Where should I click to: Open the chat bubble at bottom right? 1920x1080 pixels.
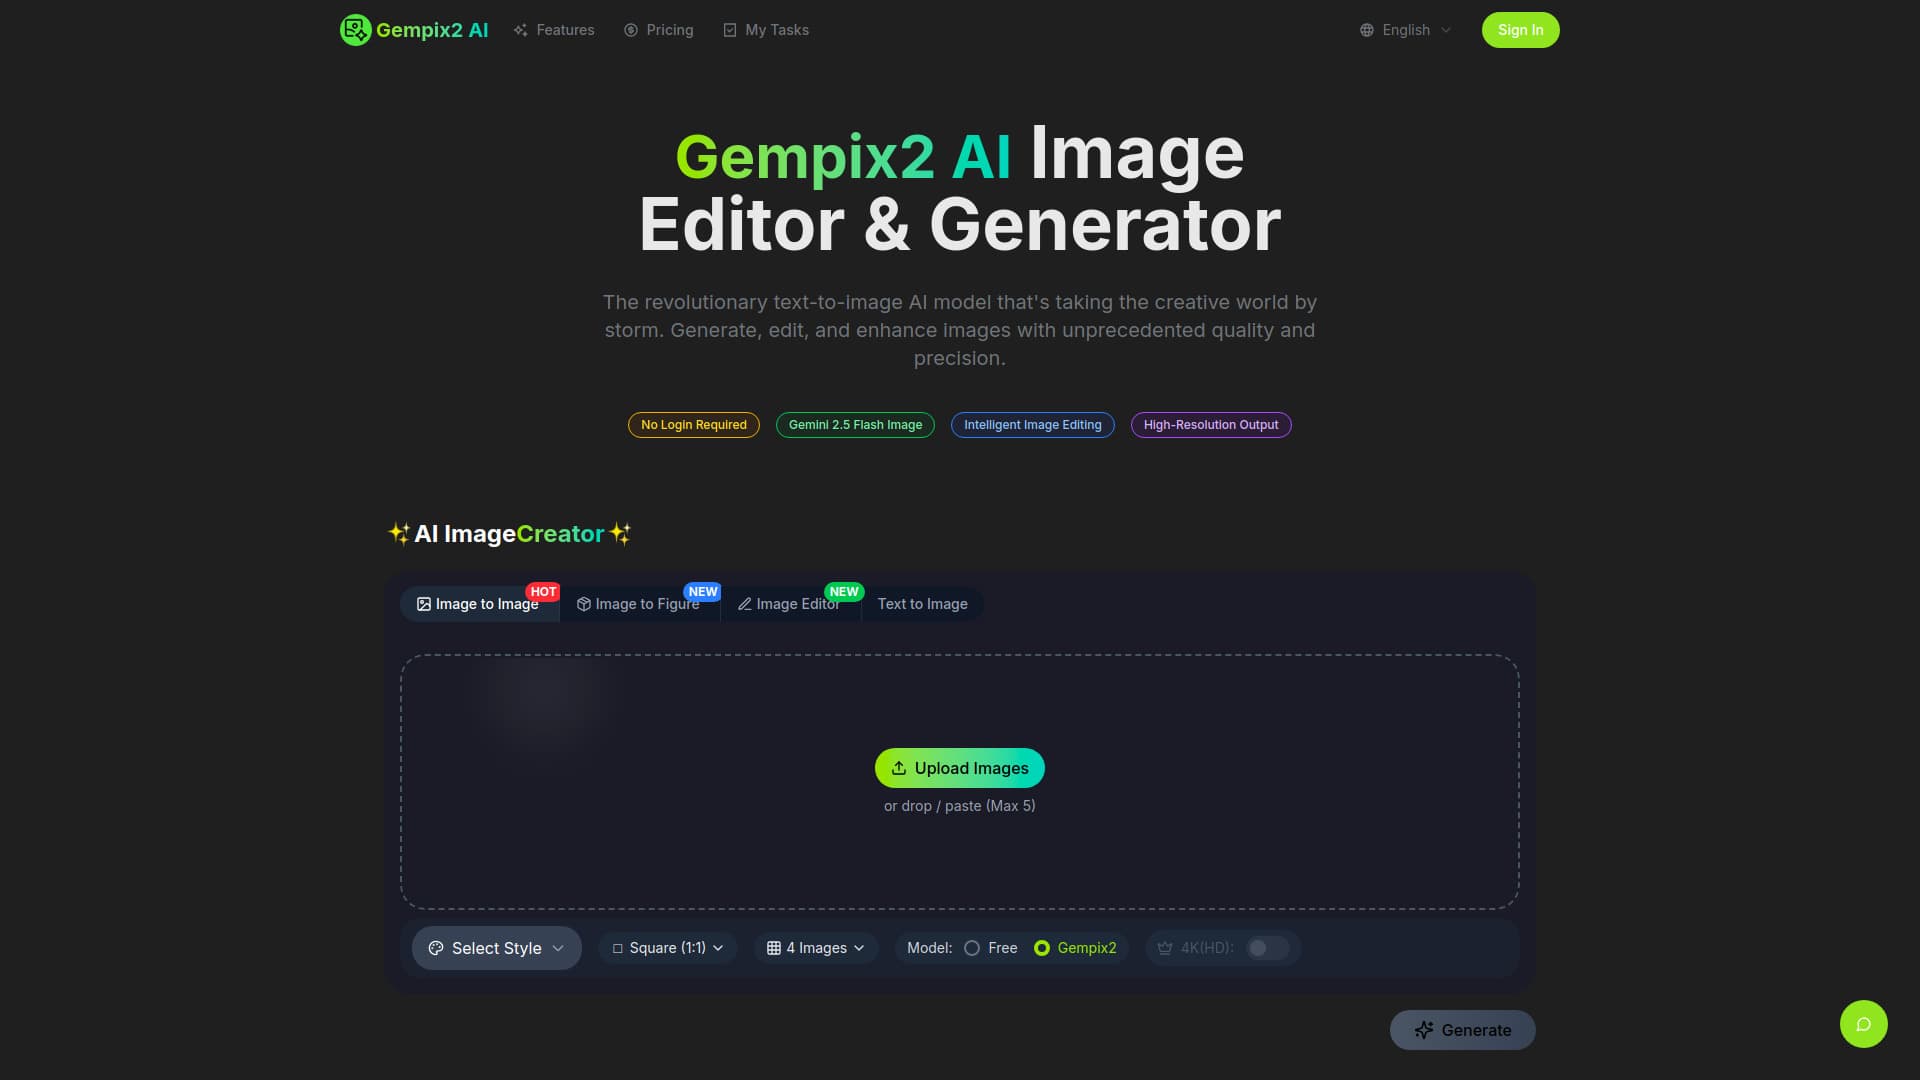coord(1863,1024)
